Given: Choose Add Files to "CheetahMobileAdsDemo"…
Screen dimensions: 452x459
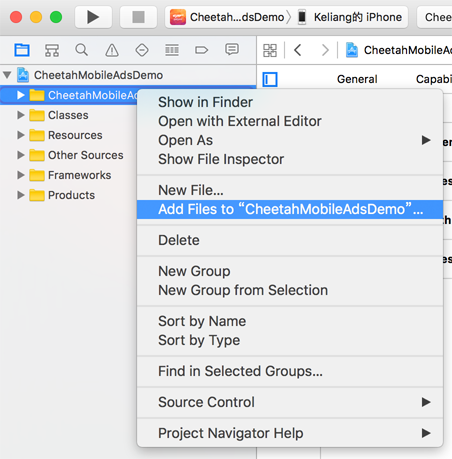Looking at the screenshot, I should [x=290, y=209].
